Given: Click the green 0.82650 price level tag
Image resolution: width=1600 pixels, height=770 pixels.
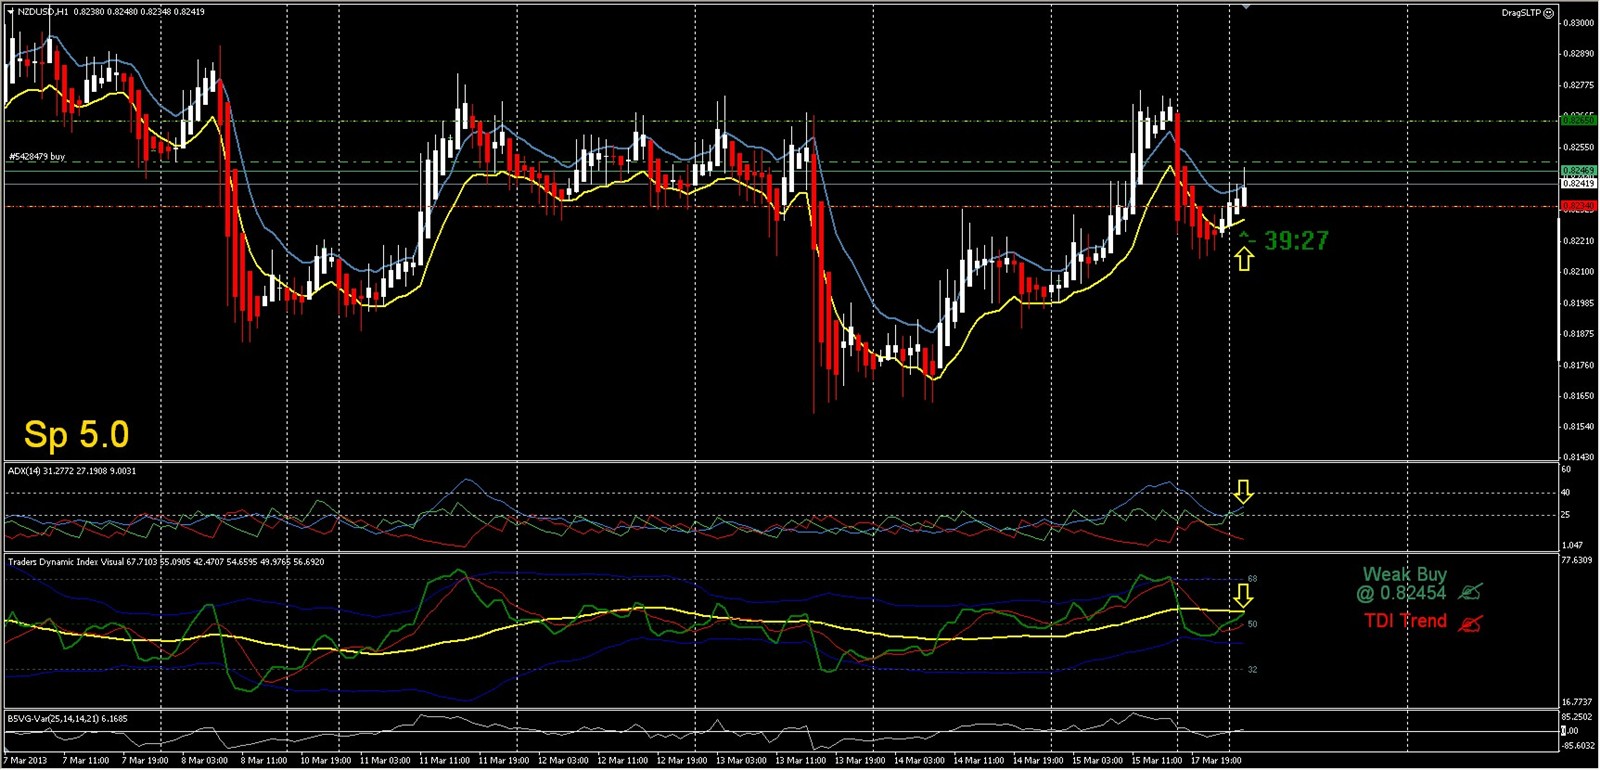Looking at the screenshot, I should (1578, 120).
